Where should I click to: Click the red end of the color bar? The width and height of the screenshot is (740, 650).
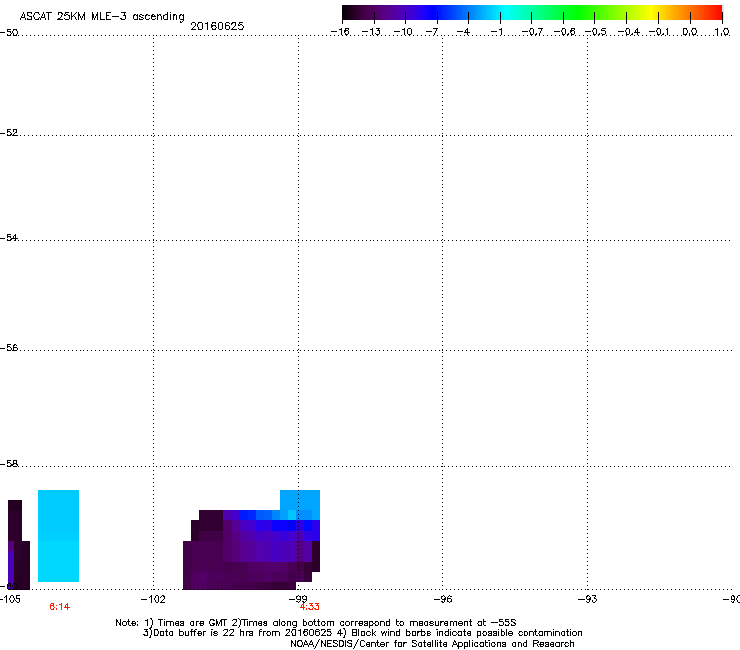(713, 12)
